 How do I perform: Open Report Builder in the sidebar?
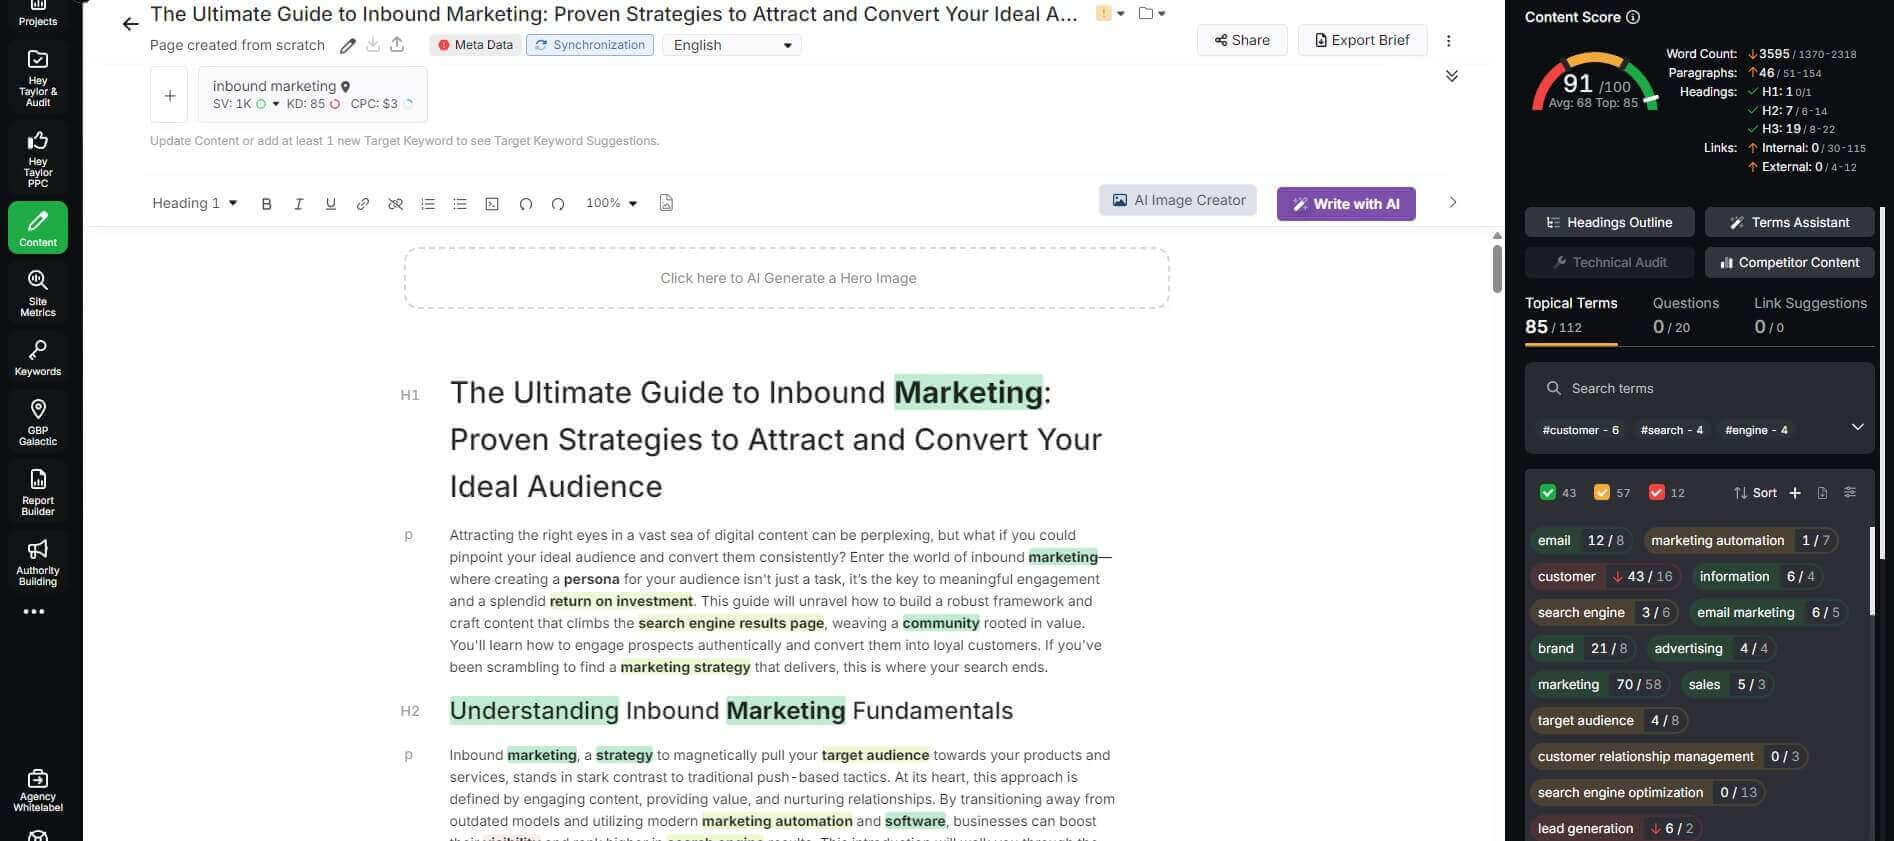[x=38, y=492]
